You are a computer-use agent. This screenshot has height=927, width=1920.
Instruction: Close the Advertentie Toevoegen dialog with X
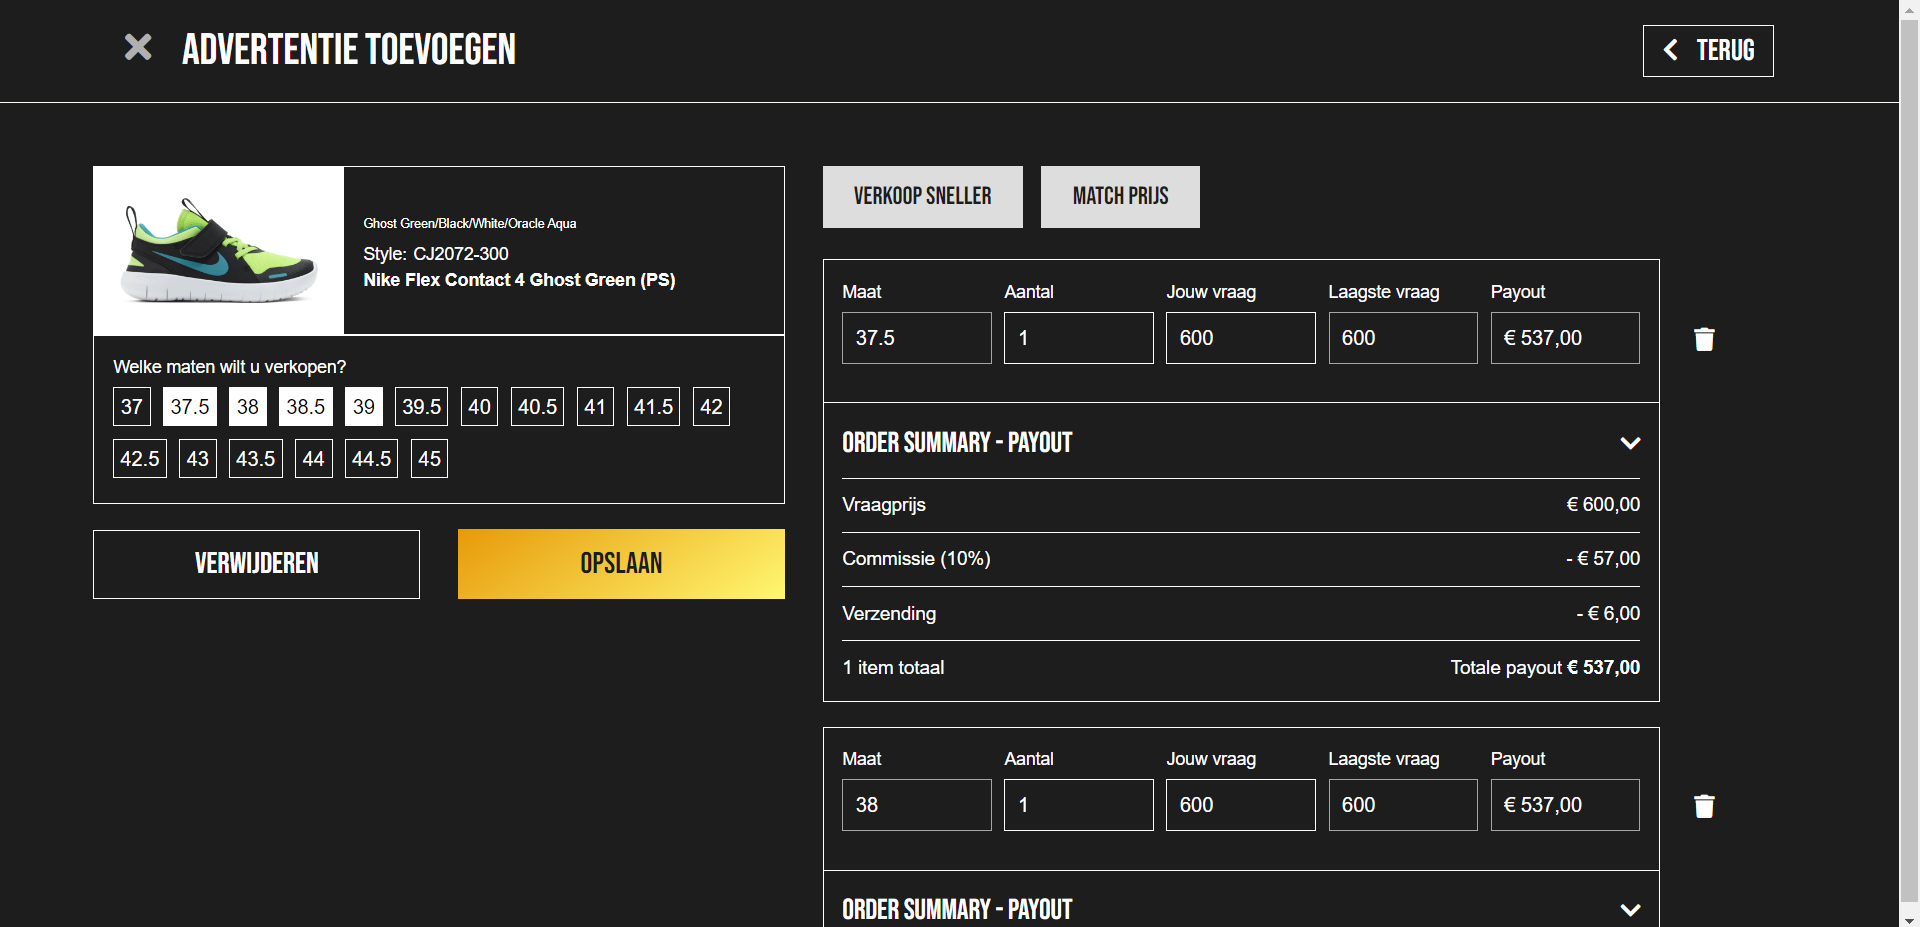138,48
